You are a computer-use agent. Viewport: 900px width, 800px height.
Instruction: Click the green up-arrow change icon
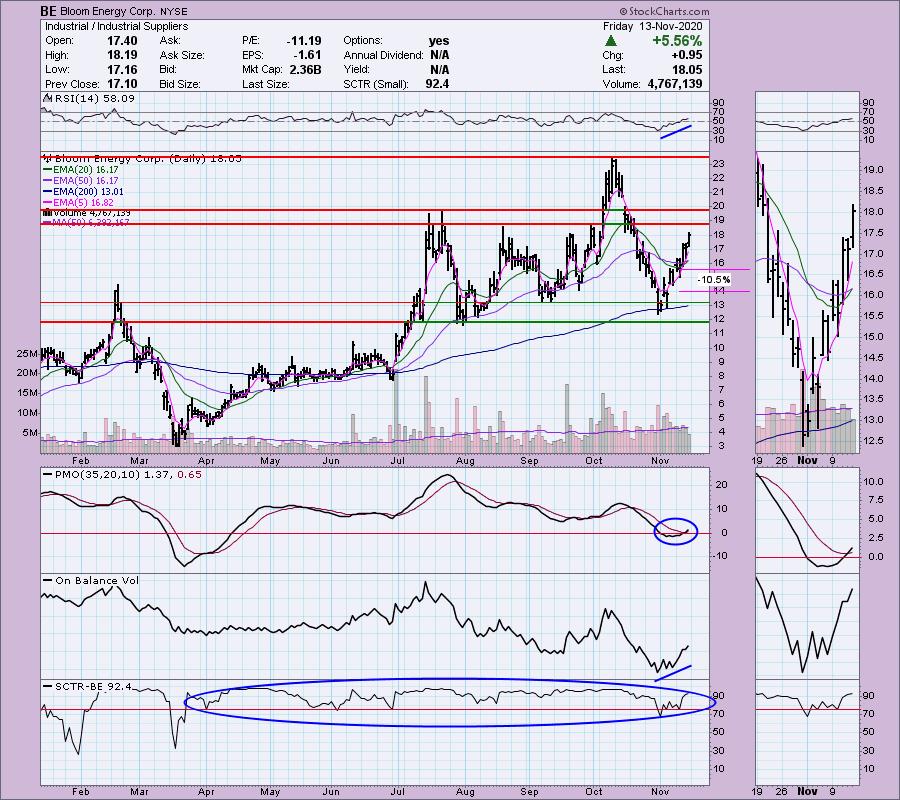point(611,41)
